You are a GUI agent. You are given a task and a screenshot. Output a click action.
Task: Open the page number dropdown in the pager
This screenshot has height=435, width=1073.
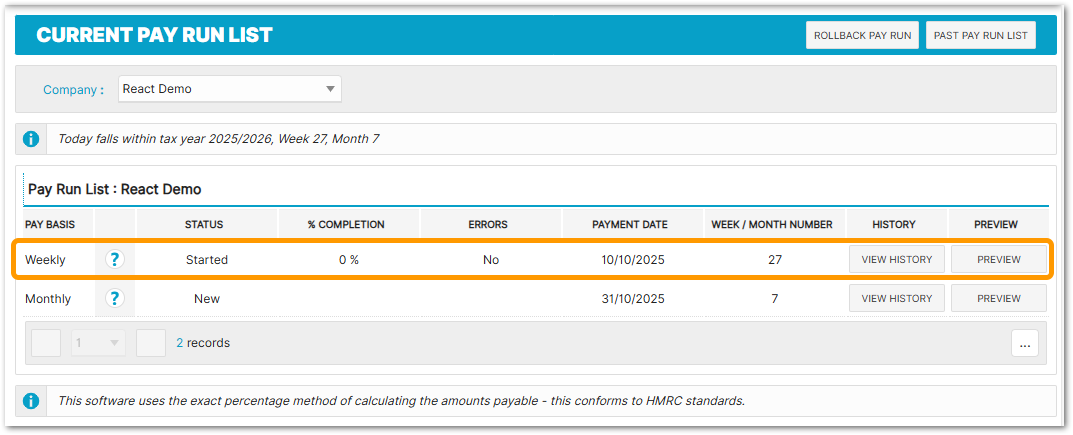[x=98, y=343]
